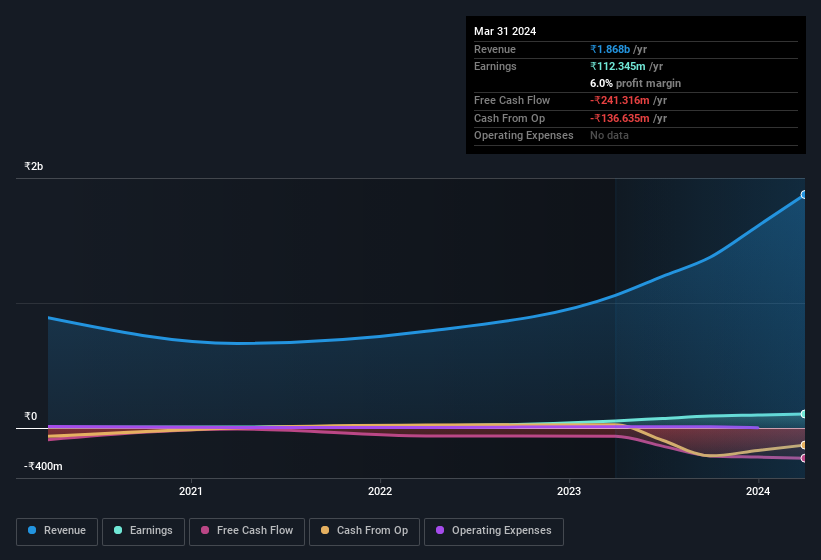Click the Earnings line endpoint marker
The image size is (821, 560).
click(804, 414)
